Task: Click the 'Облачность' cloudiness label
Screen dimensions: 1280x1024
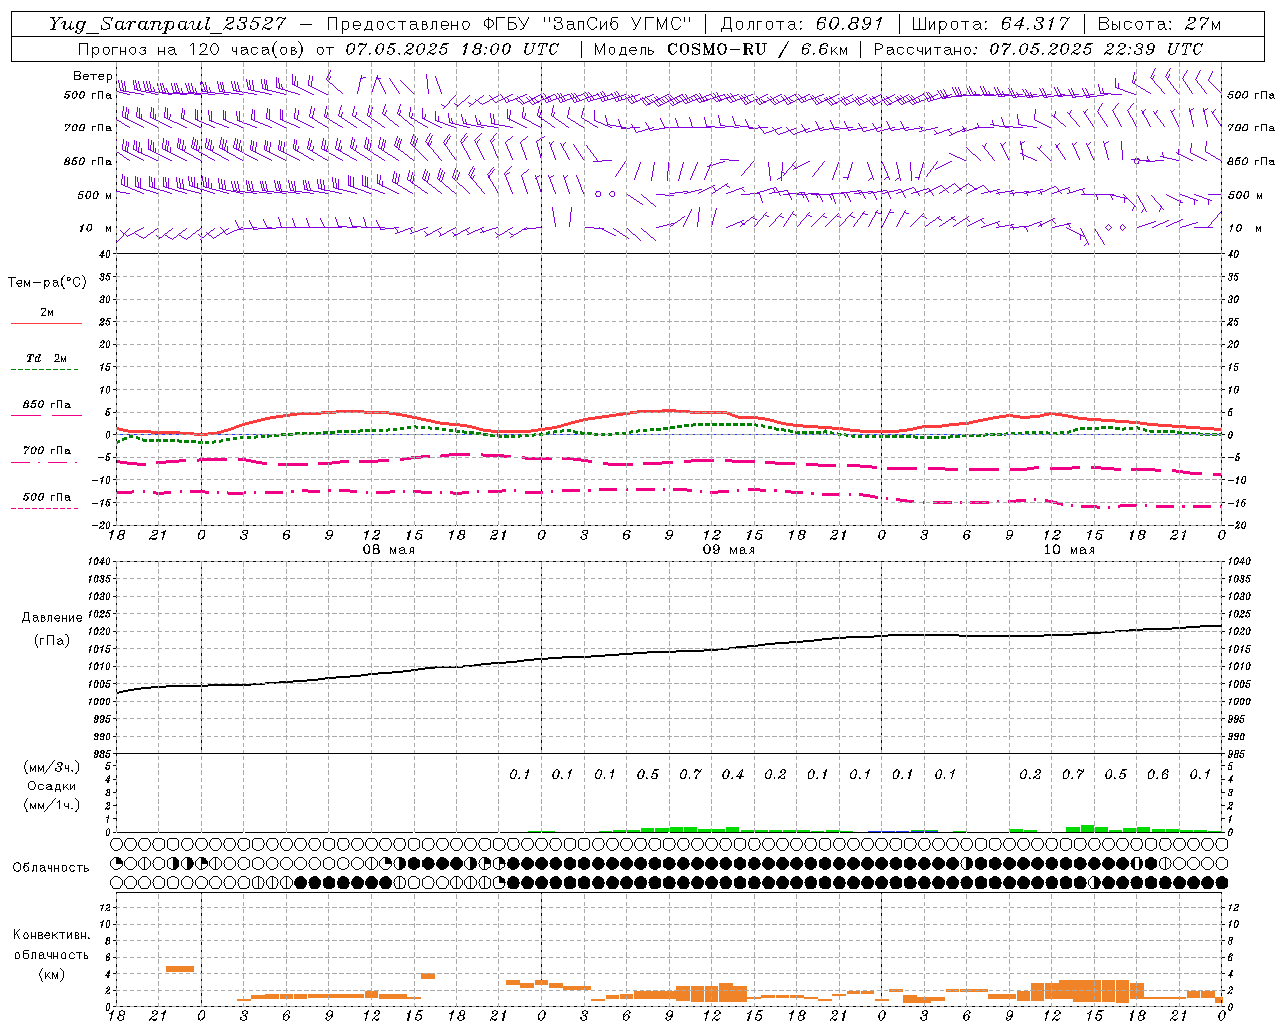Action: pos(51,868)
